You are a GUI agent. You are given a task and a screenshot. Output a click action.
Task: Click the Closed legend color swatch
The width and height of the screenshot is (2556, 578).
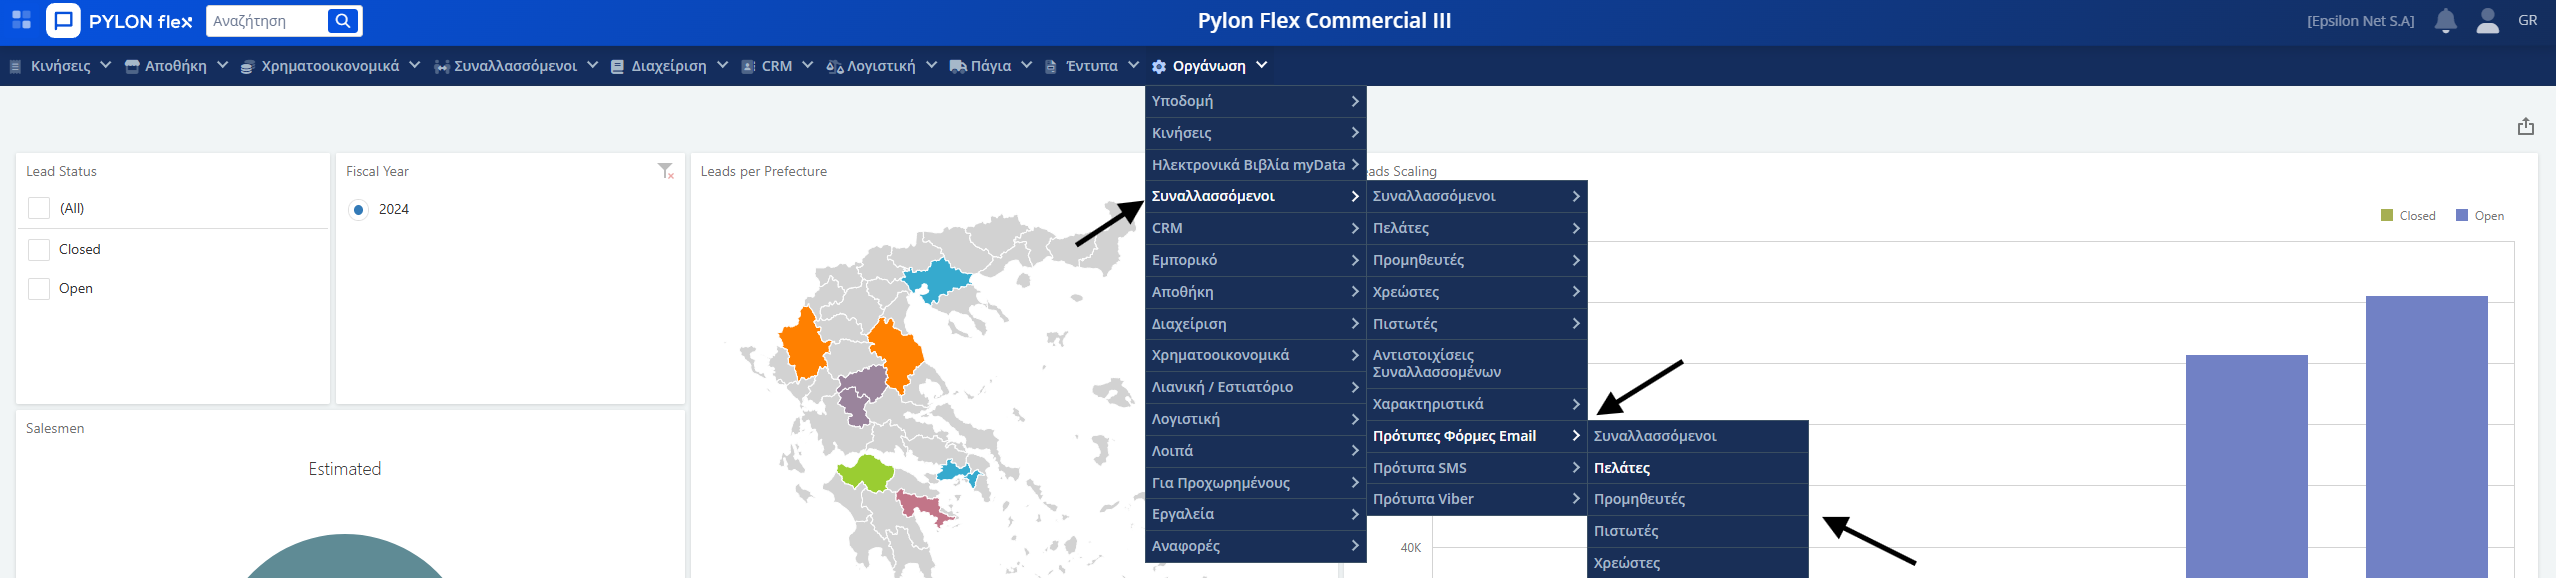coord(2387,215)
